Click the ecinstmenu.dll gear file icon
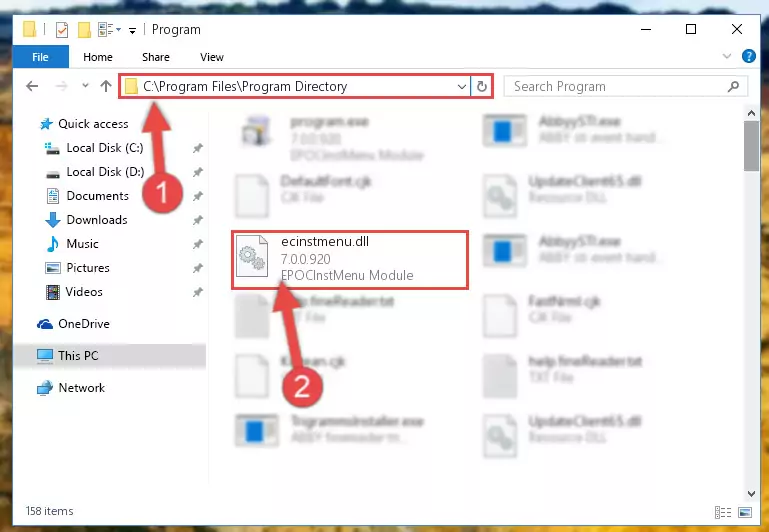 [x=252, y=256]
